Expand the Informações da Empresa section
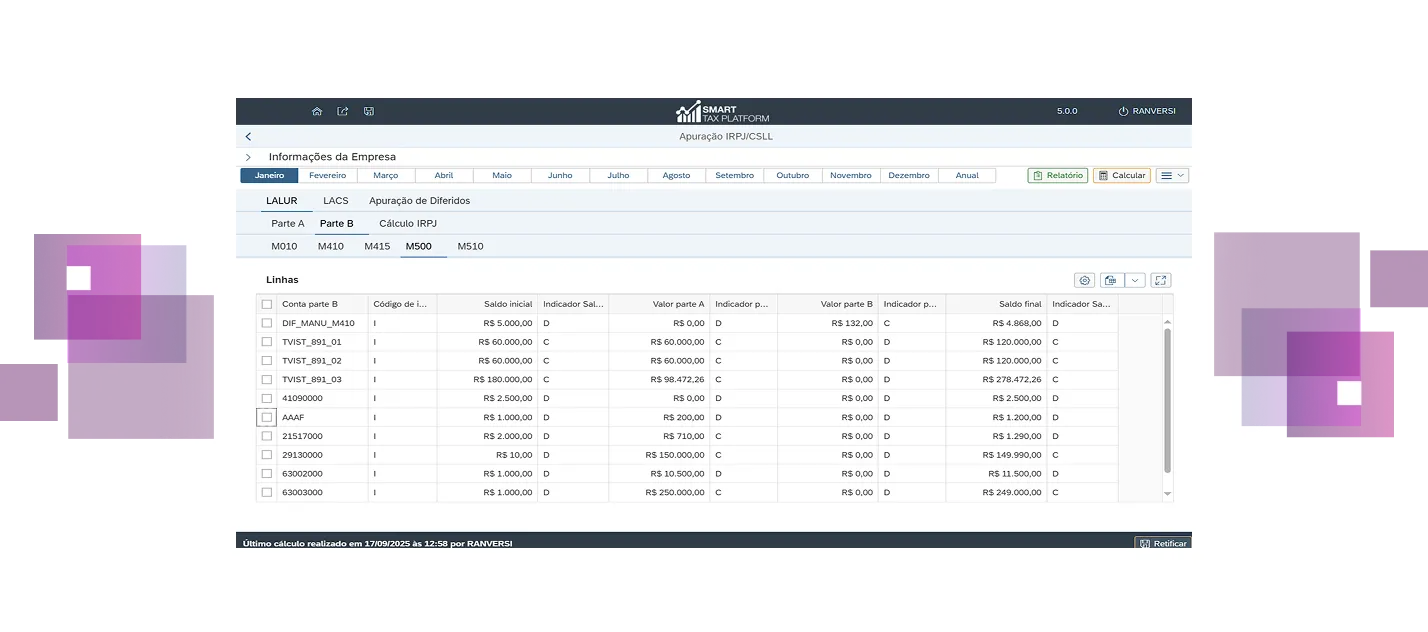 point(247,157)
